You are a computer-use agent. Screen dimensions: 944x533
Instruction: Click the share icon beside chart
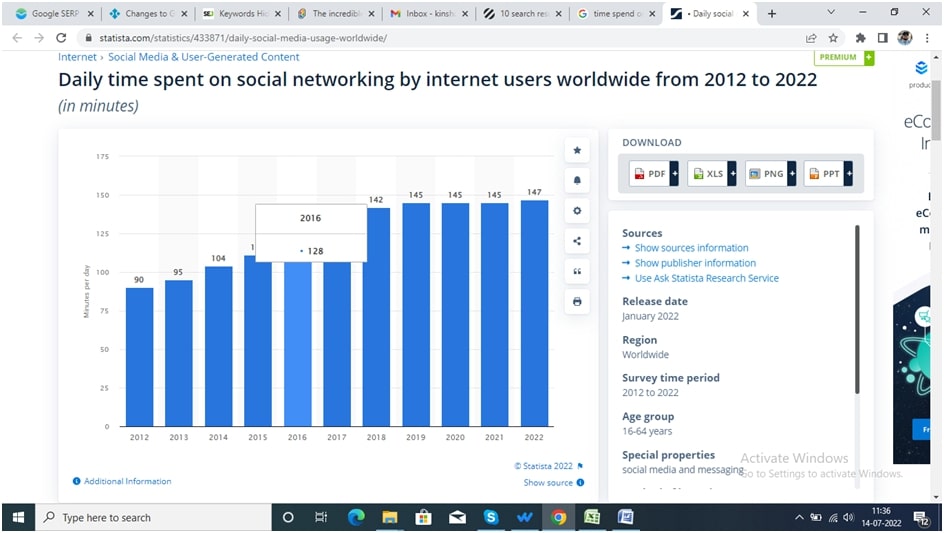[577, 241]
